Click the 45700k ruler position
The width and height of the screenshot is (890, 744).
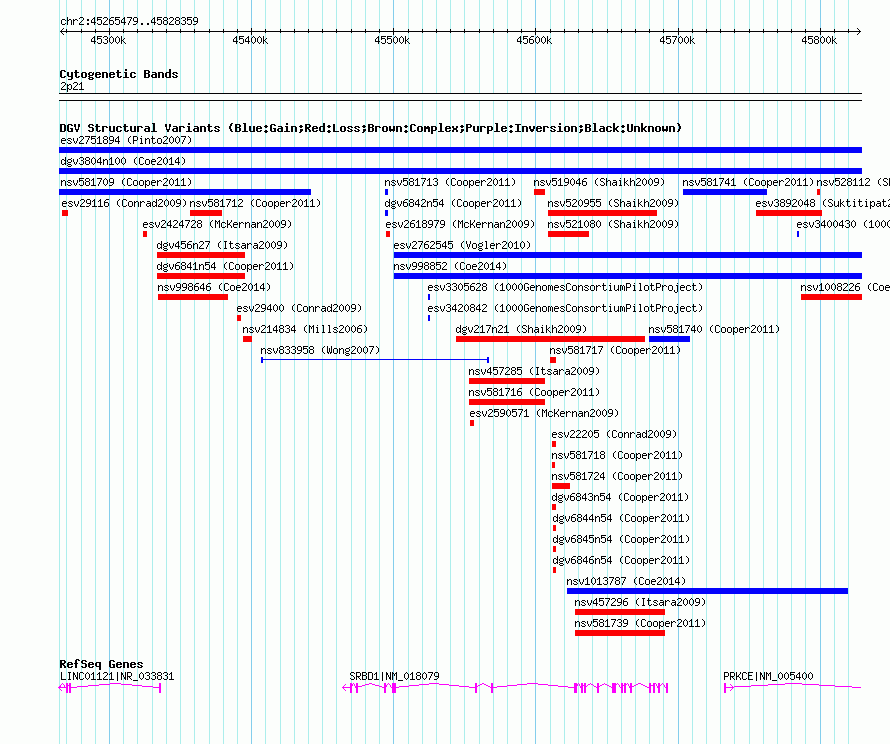(x=677, y=40)
